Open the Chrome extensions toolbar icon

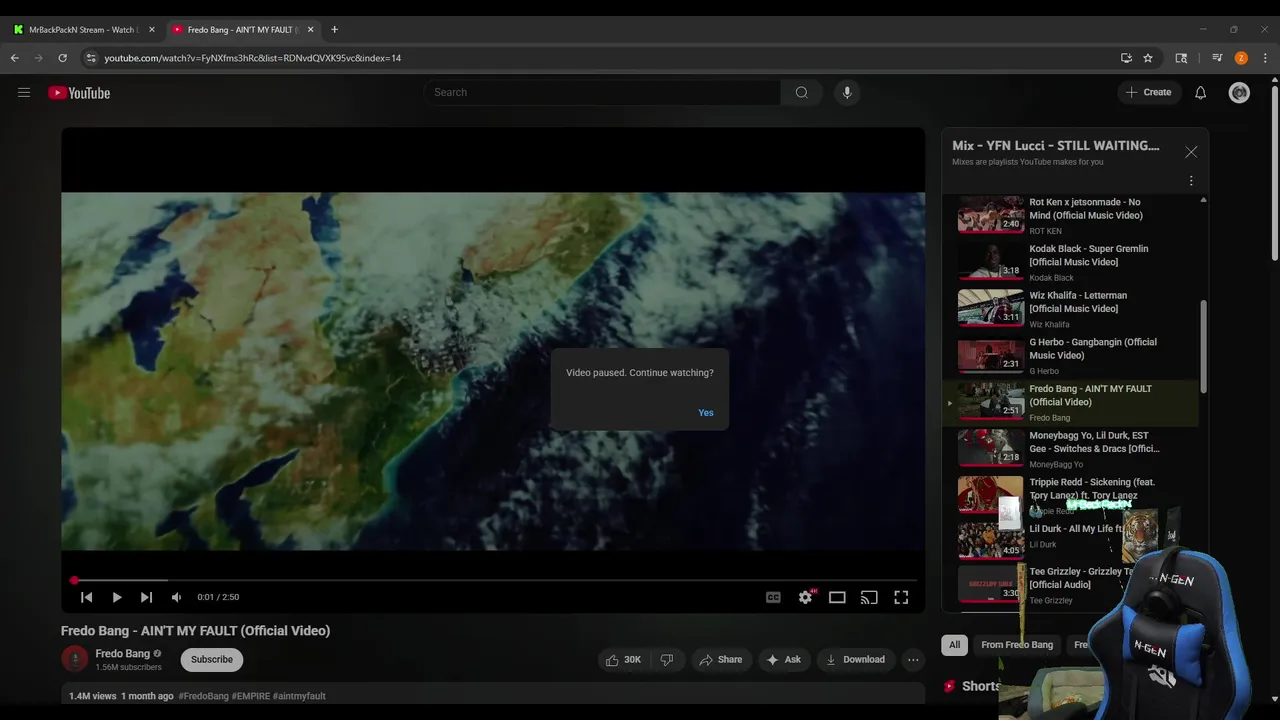(x=1181, y=58)
